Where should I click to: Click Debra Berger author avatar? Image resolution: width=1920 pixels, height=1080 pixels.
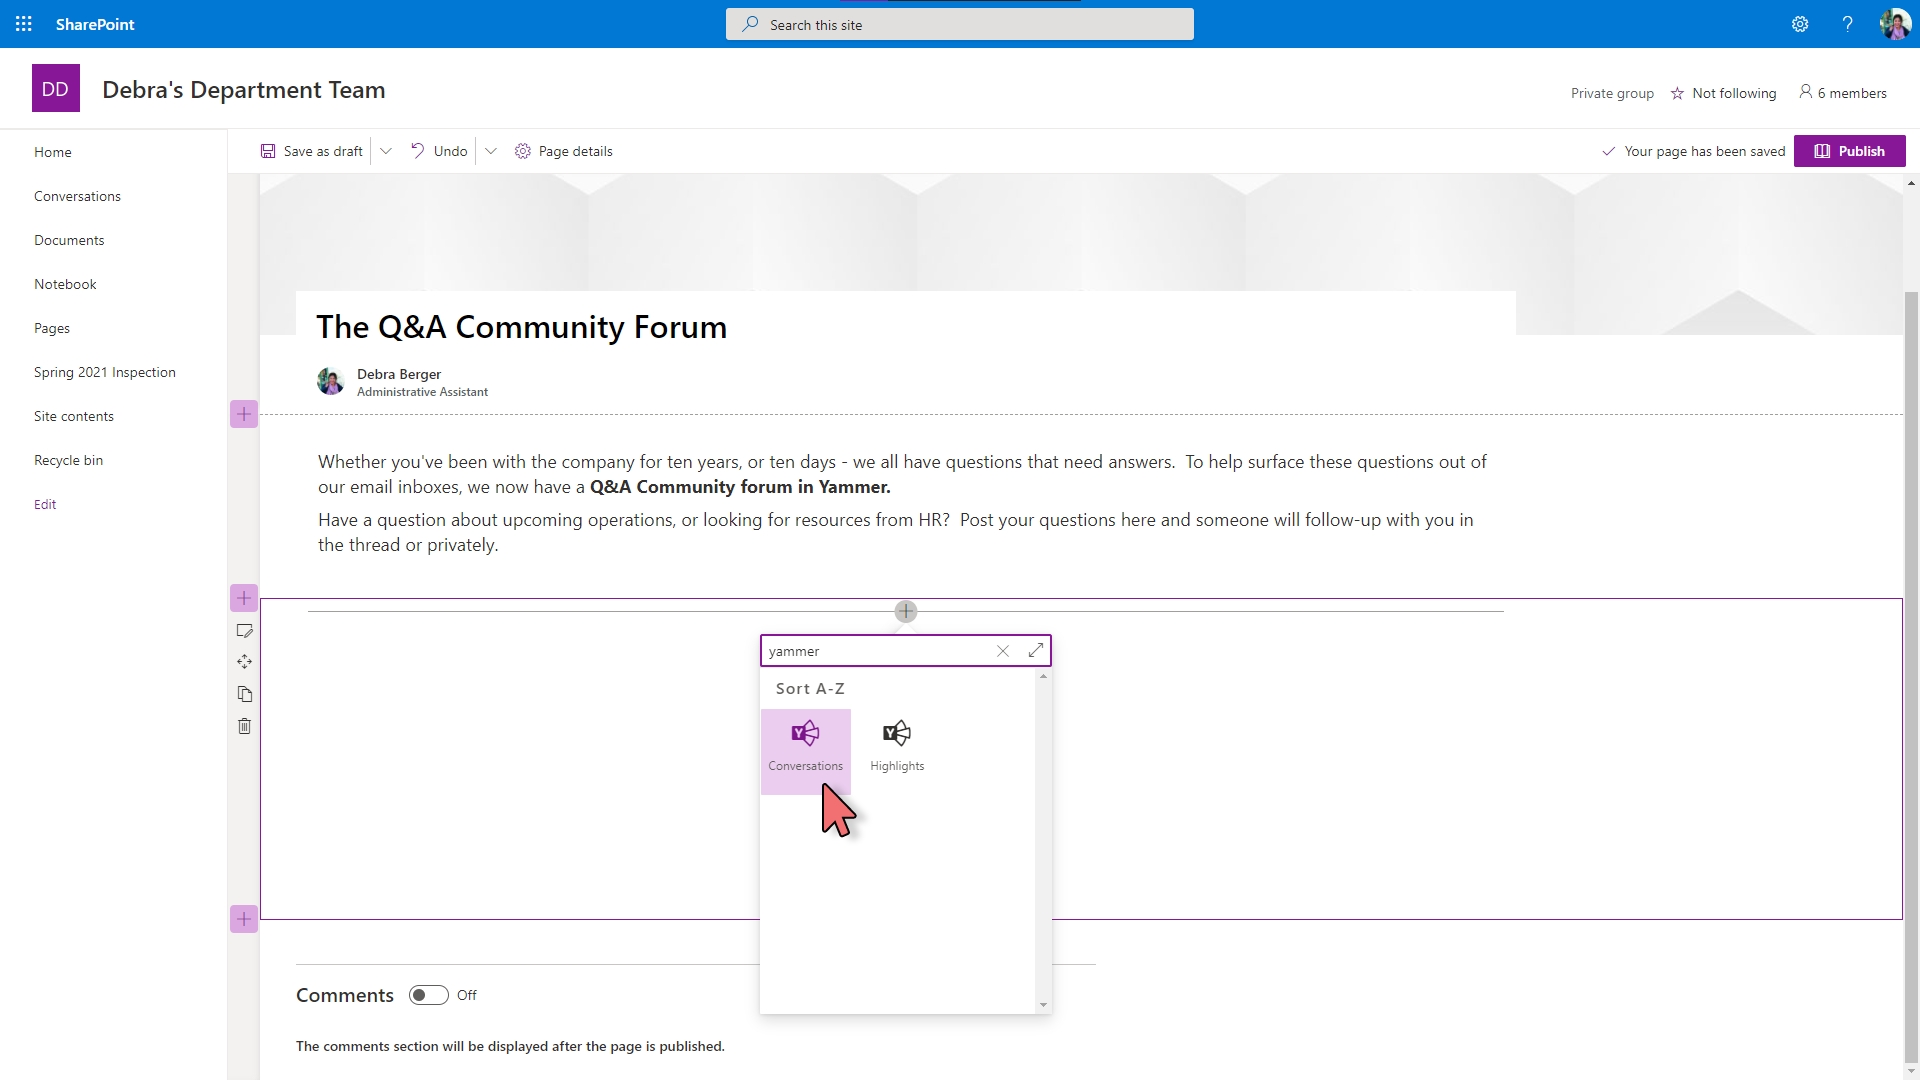coord(331,381)
